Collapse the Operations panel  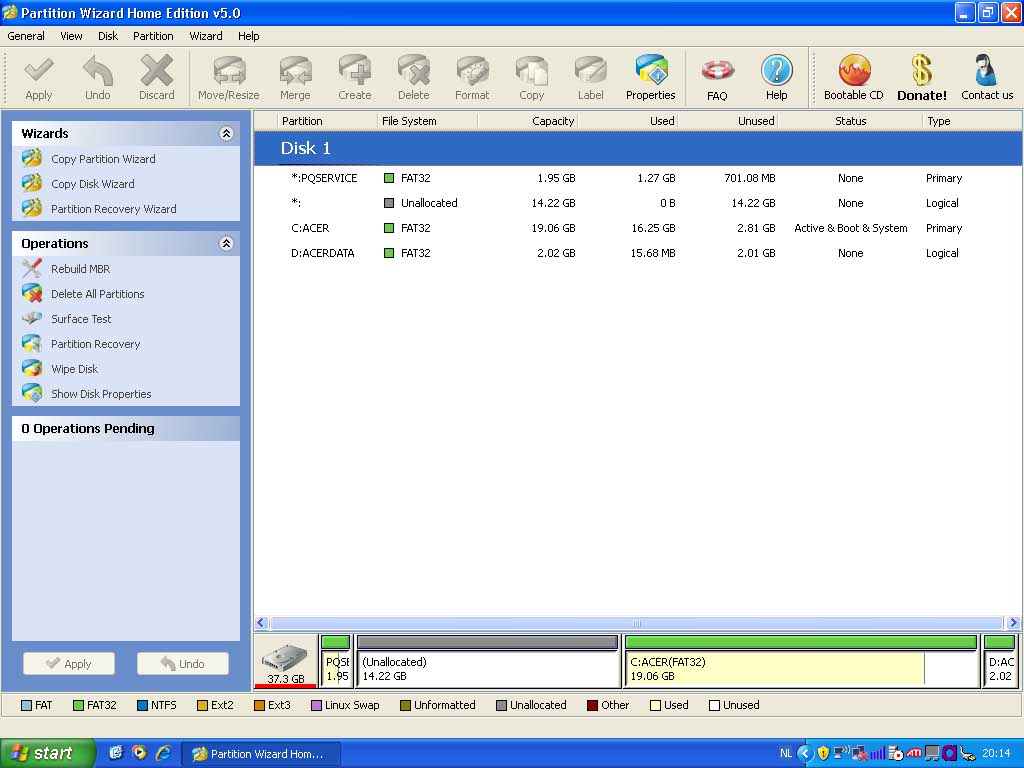coord(226,244)
